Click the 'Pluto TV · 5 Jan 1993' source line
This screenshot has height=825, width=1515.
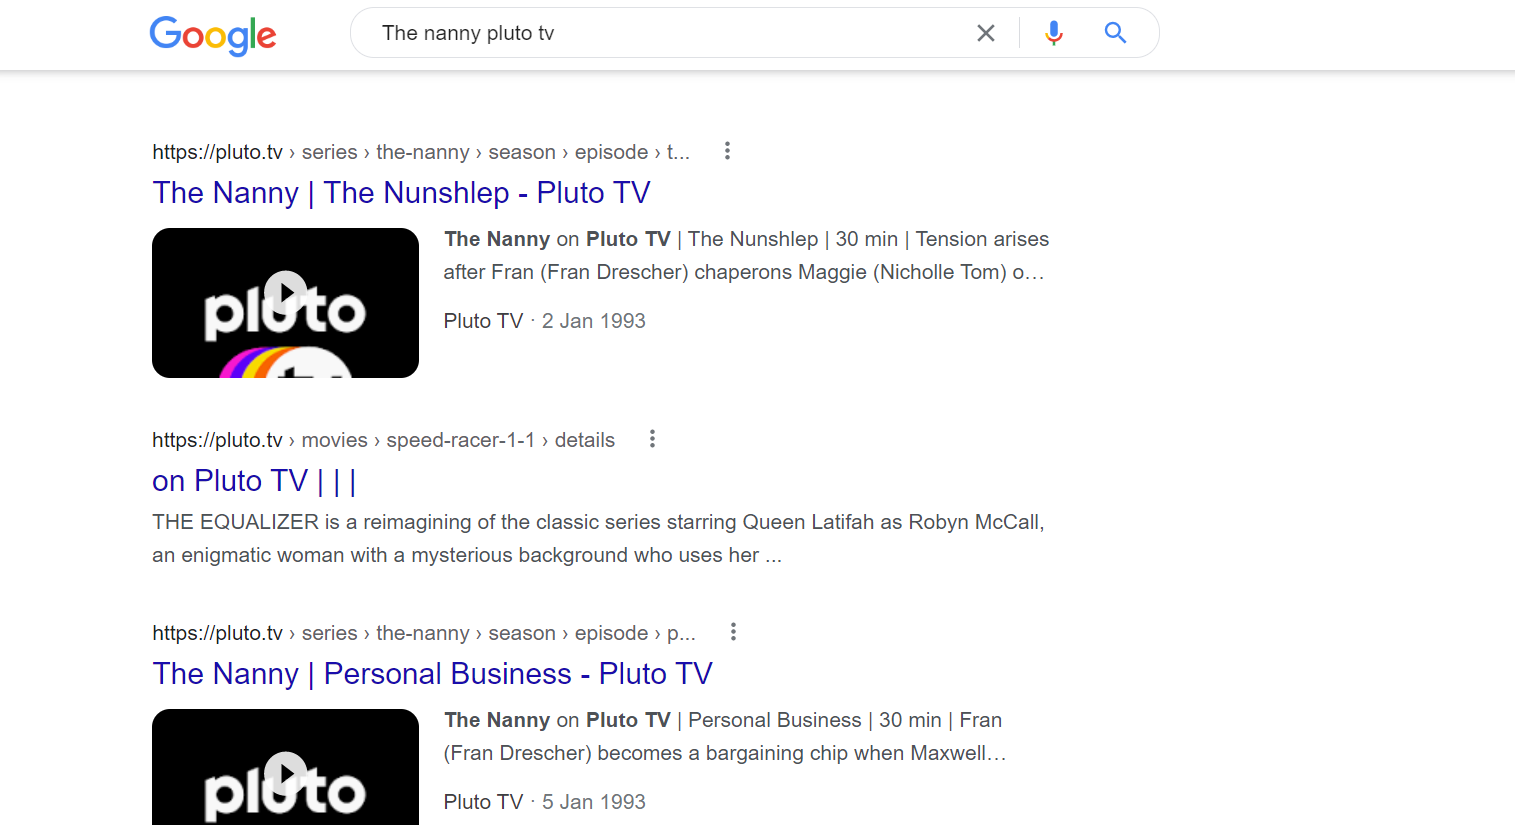point(545,802)
